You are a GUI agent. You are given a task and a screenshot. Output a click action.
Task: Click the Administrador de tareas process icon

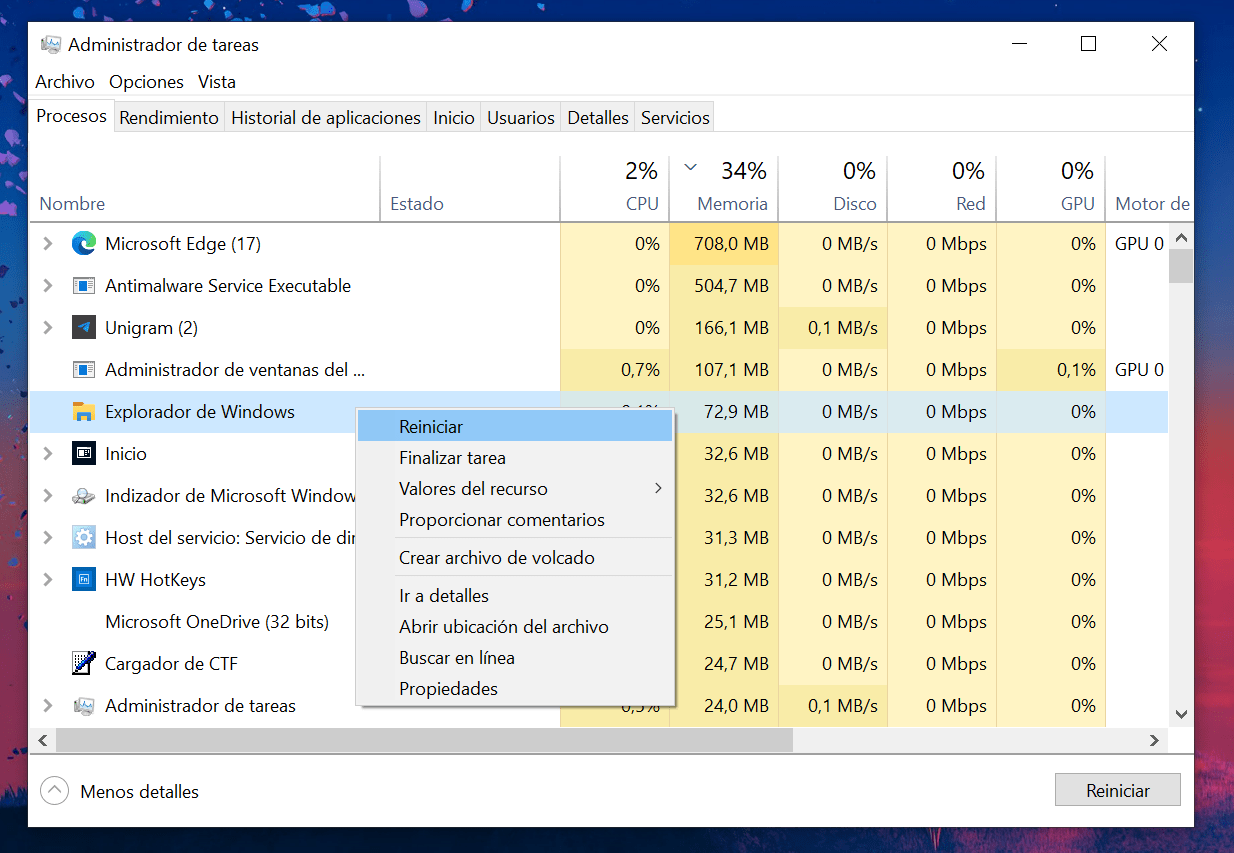84,705
